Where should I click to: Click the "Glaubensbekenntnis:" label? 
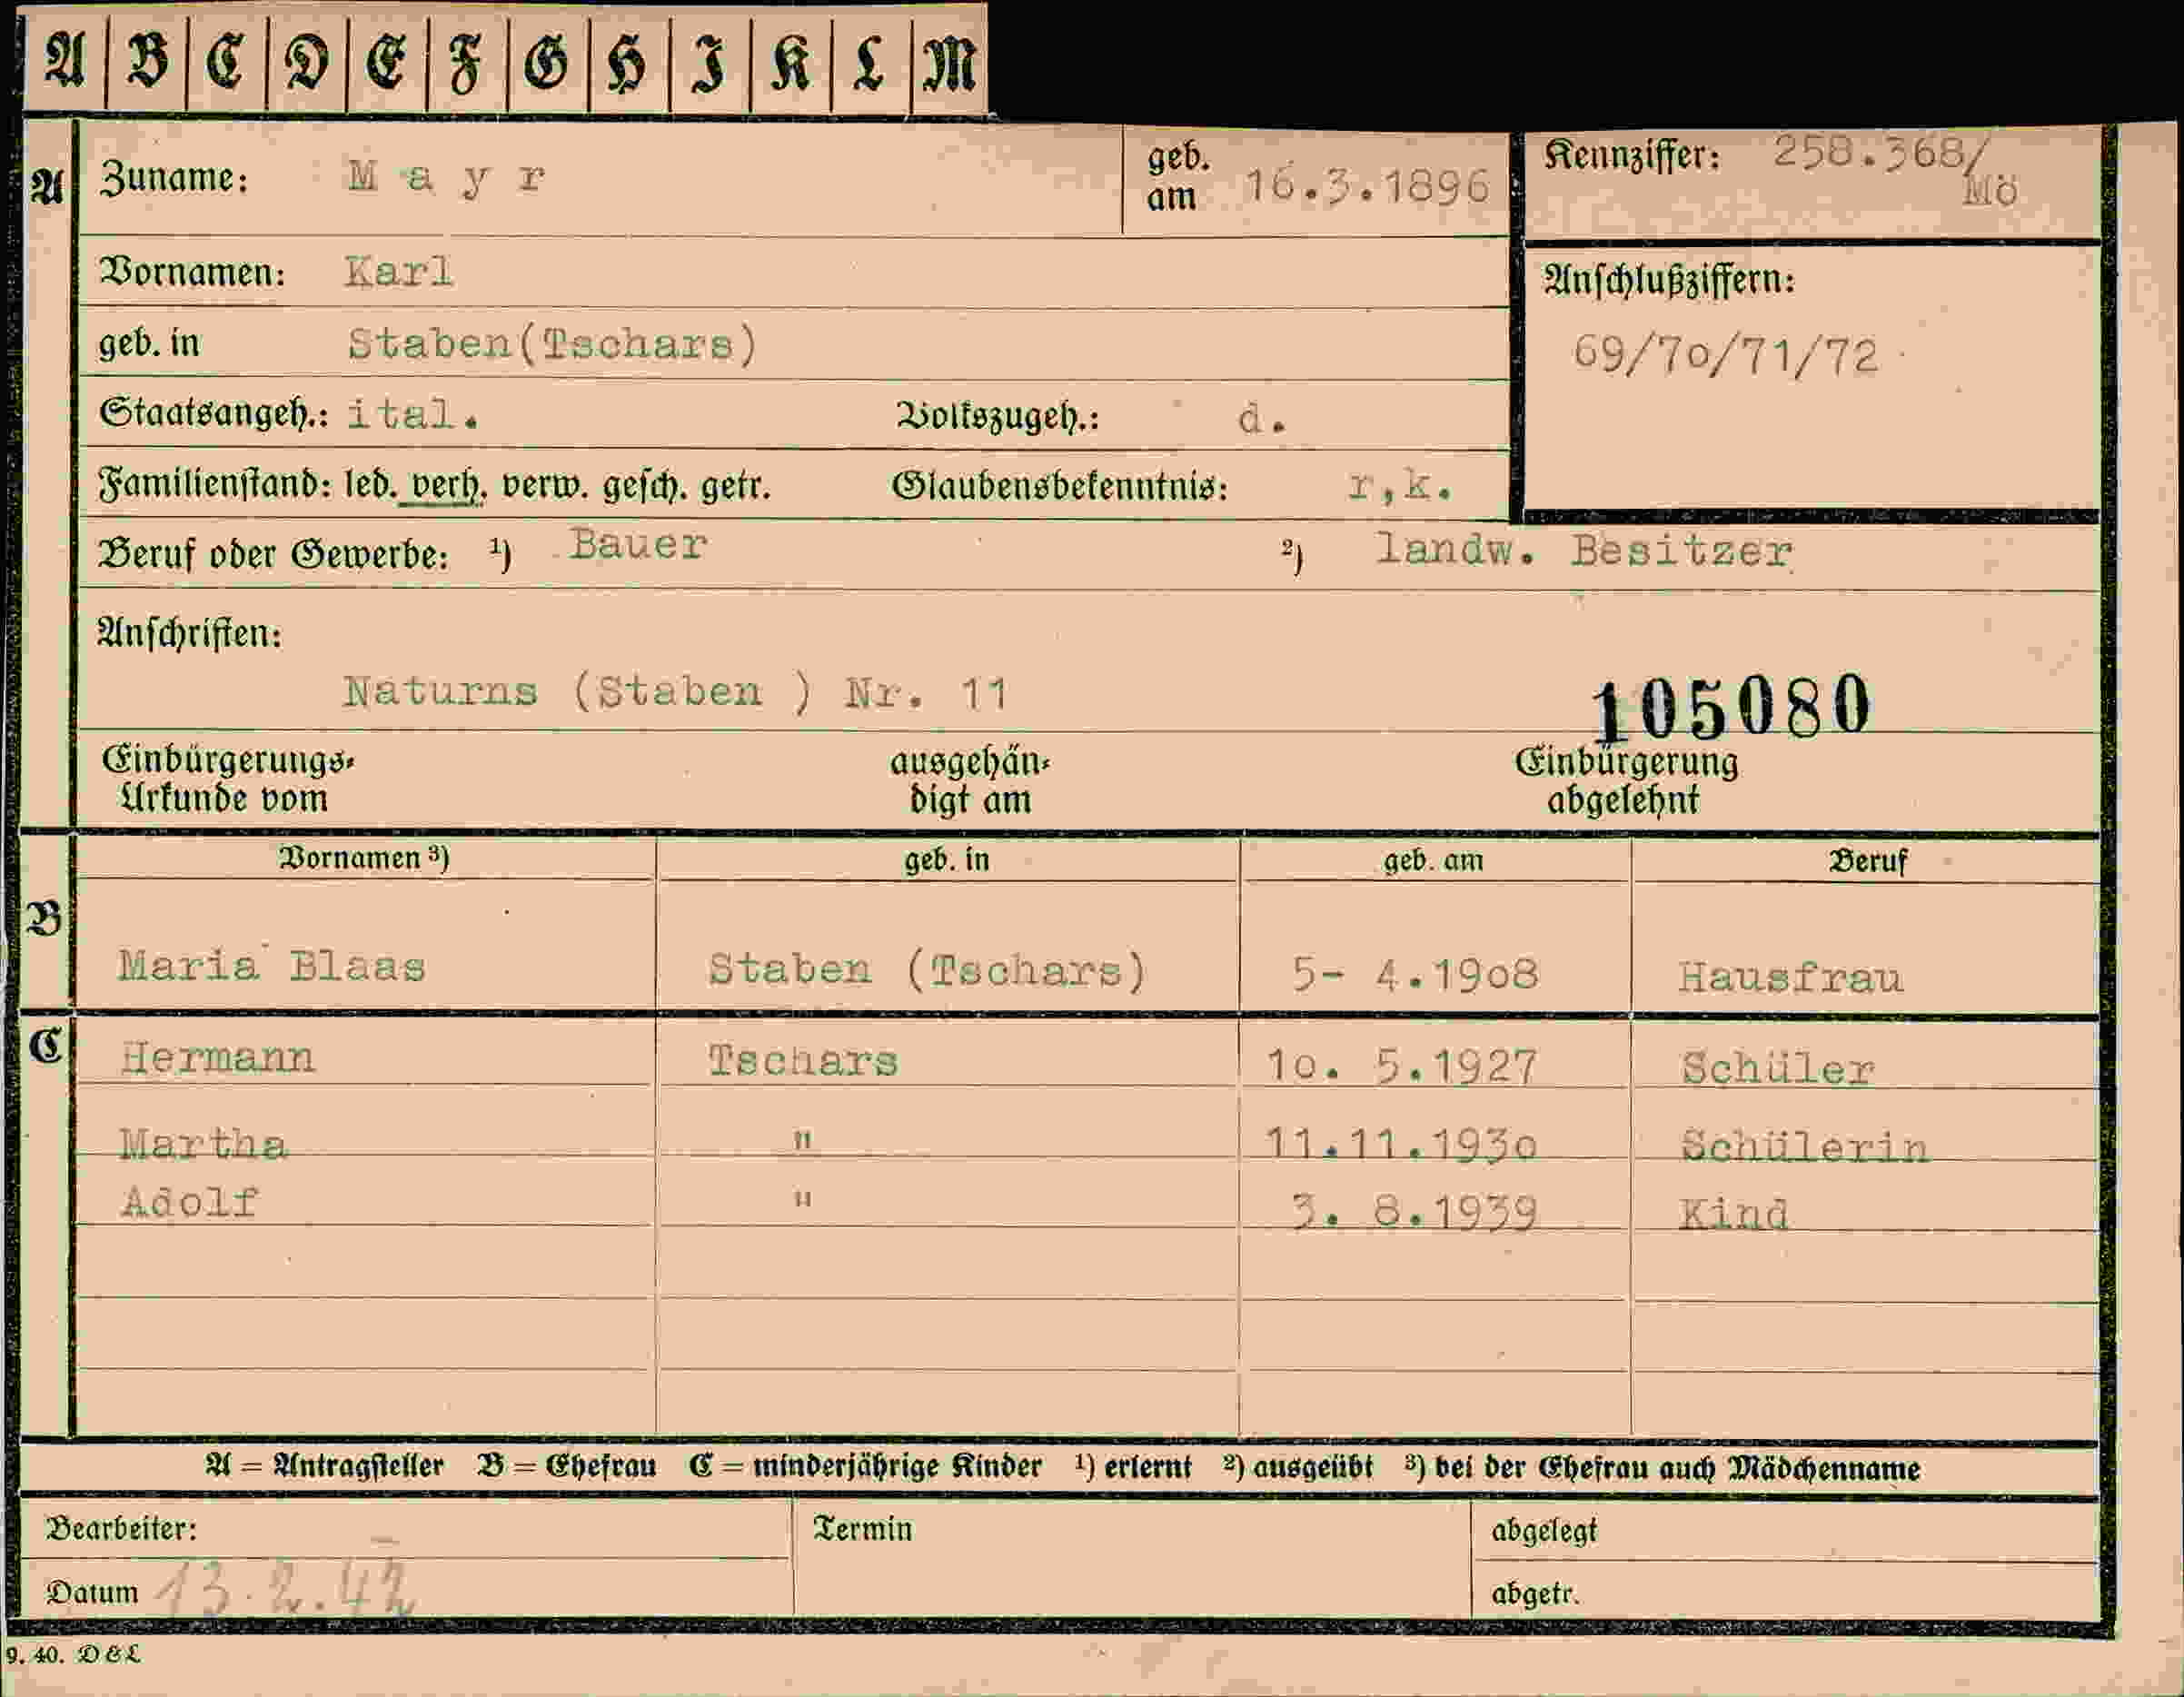pos(1059,488)
